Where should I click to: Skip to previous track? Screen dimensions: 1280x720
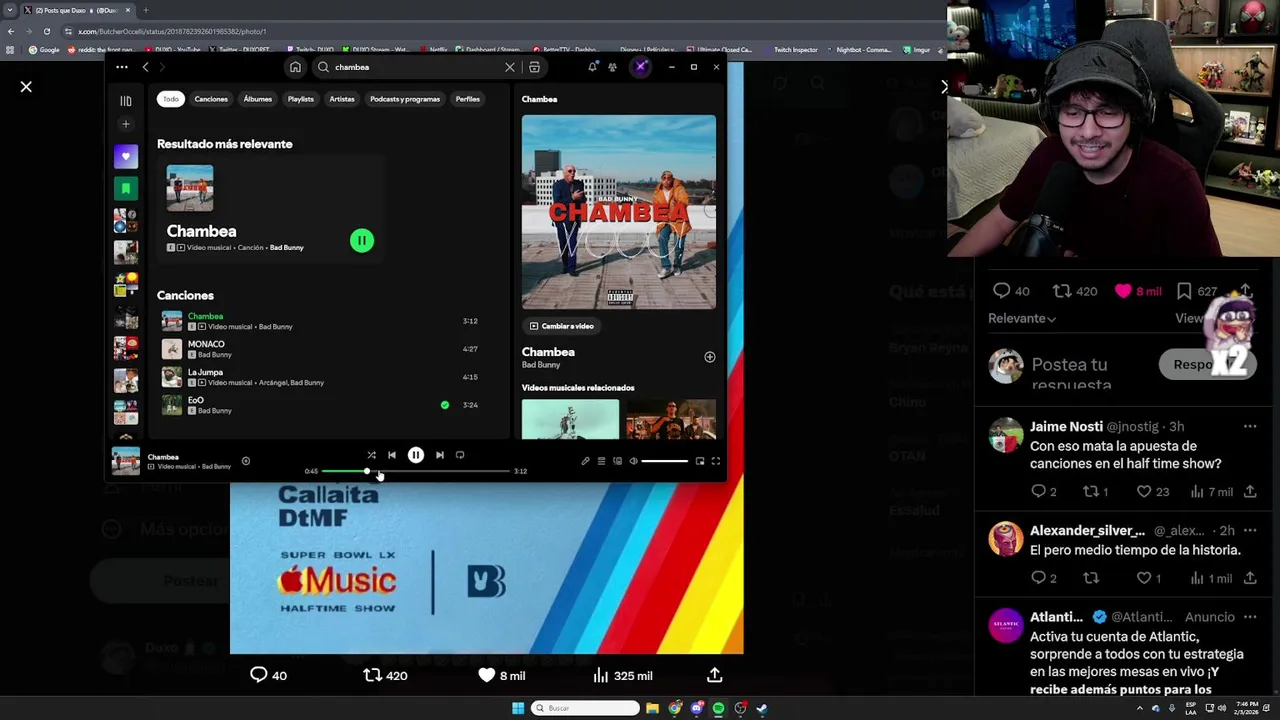[x=392, y=455]
